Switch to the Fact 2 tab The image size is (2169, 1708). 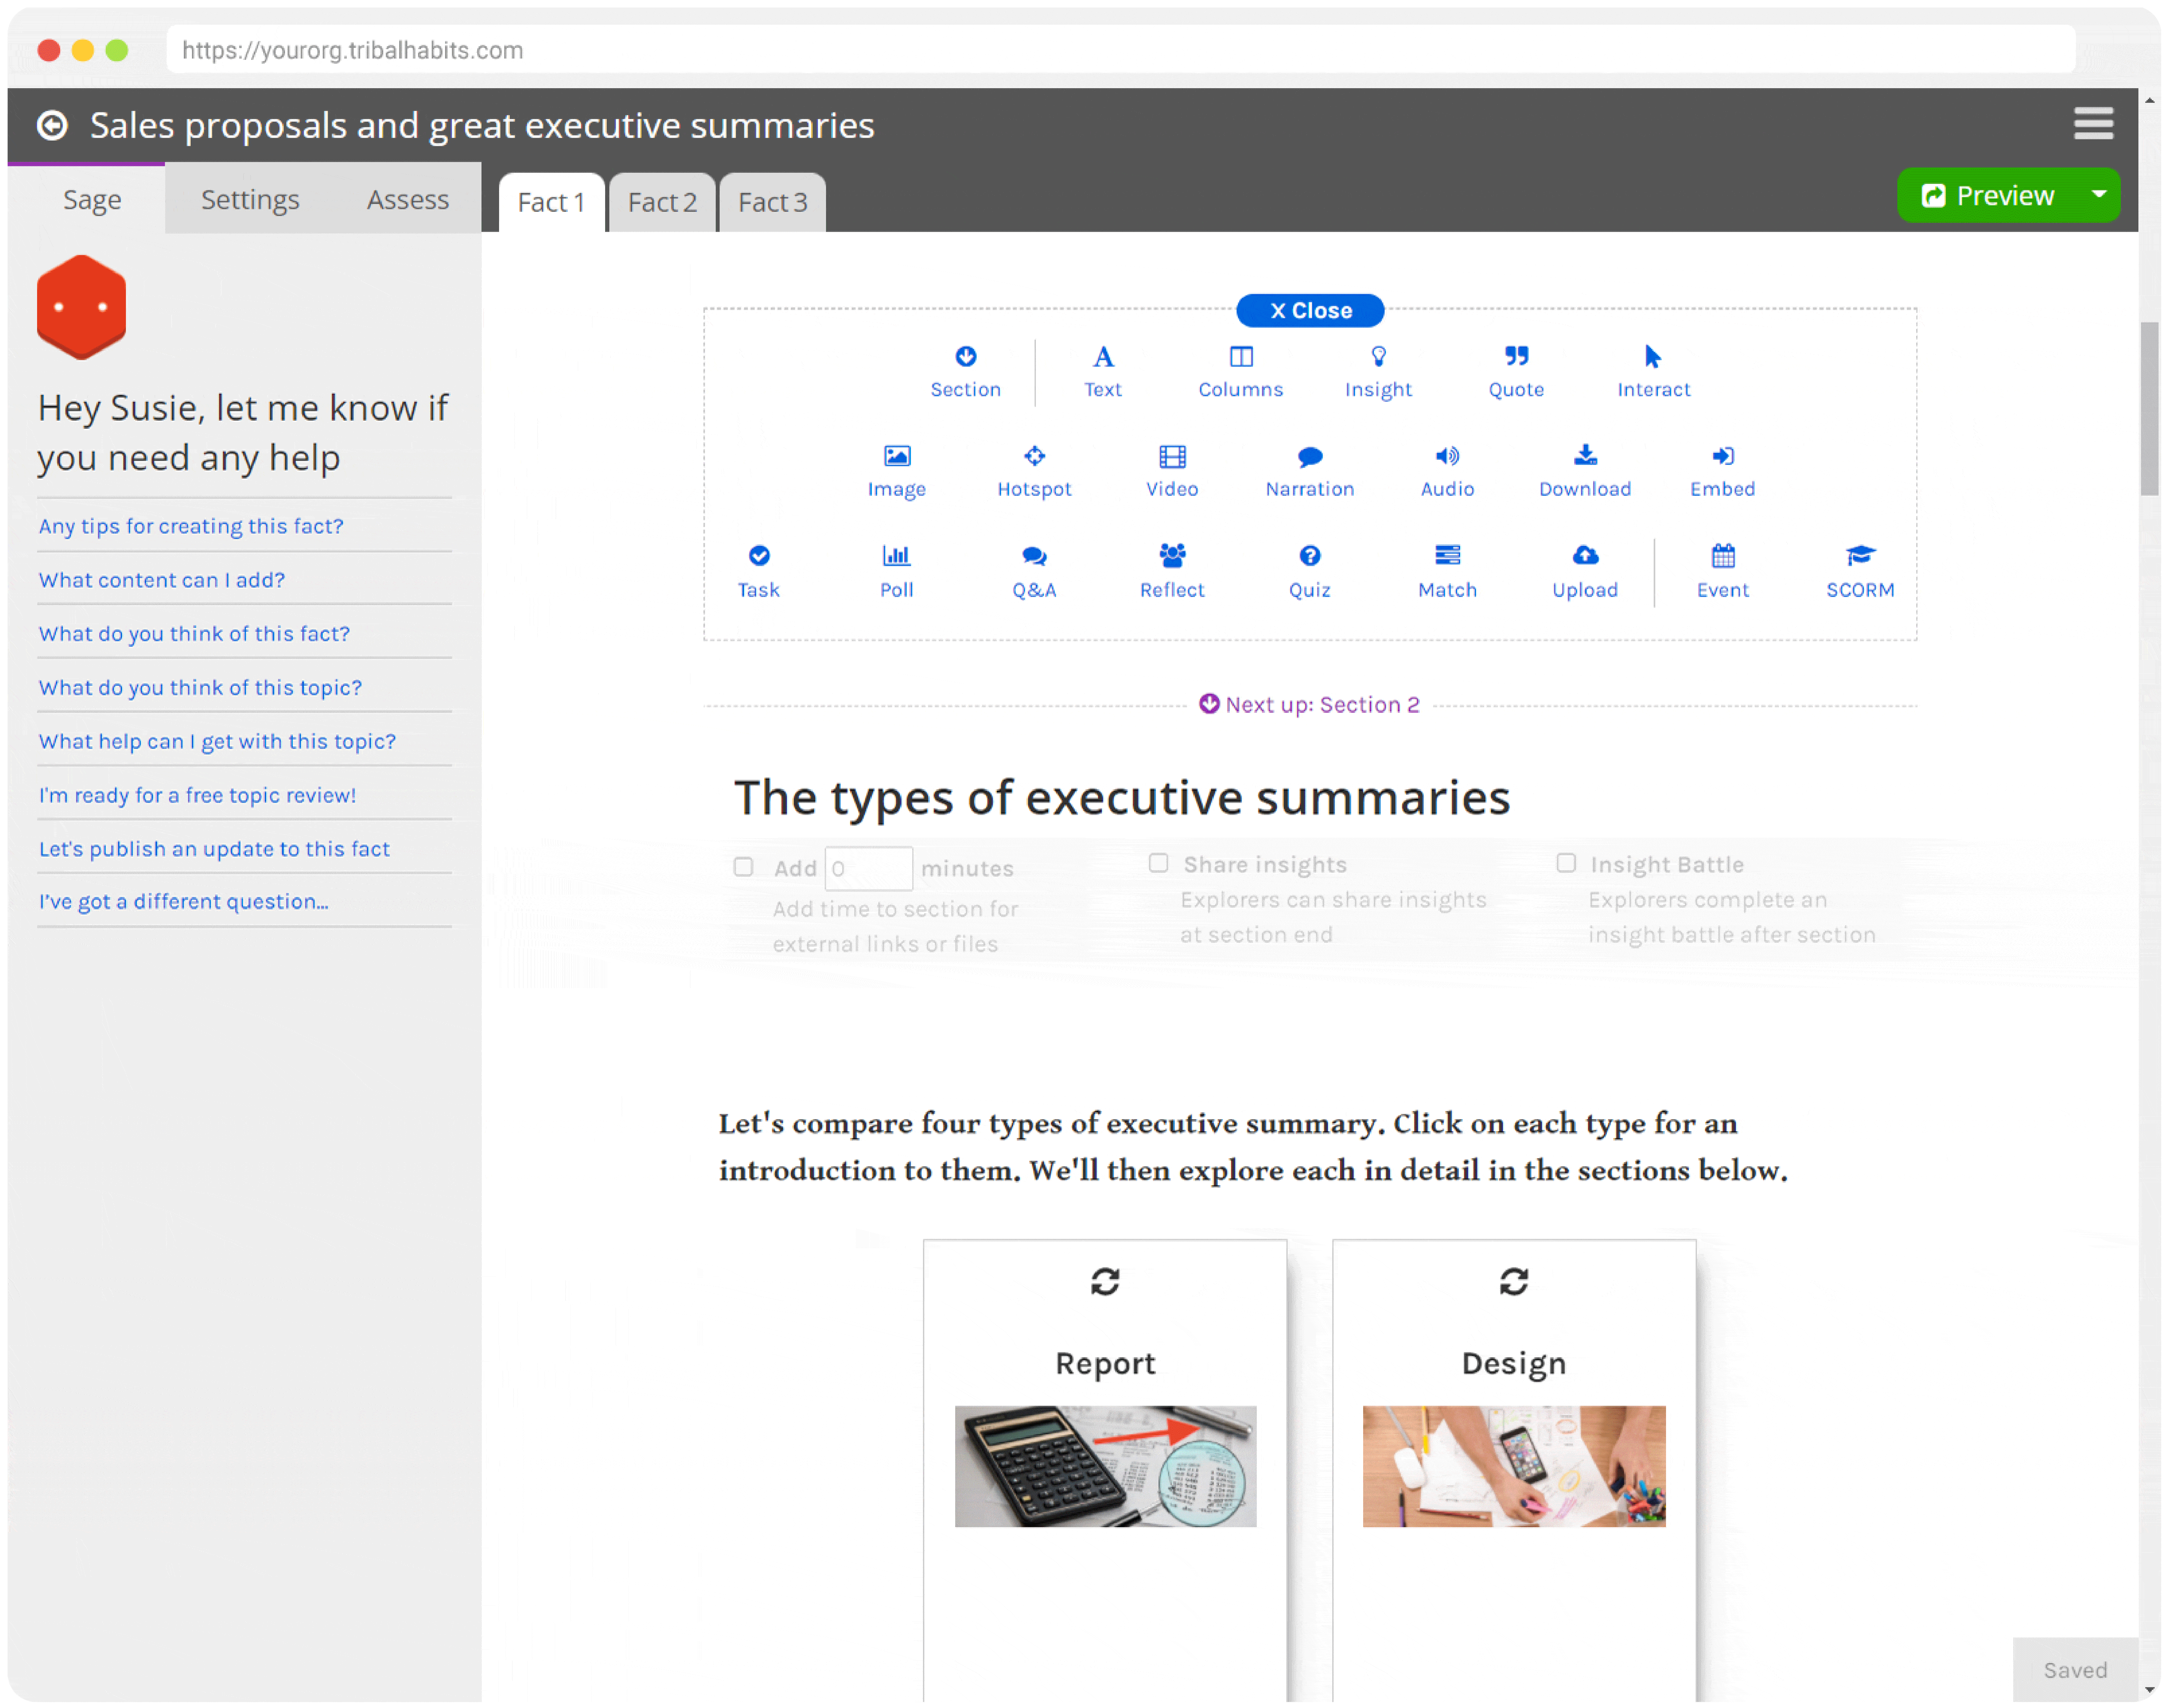[x=662, y=202]
